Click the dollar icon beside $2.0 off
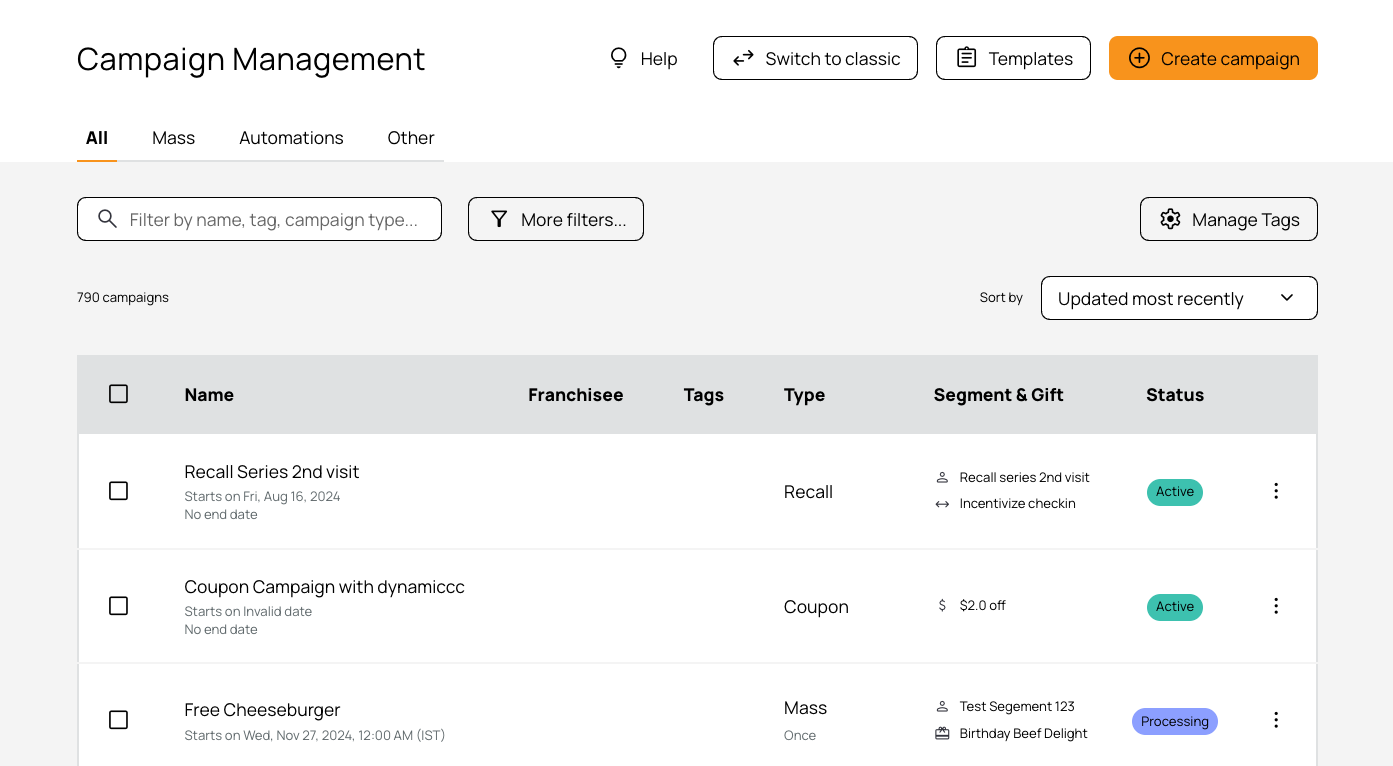The height and width of the screenshot is (766, 1393). [942, 605]
